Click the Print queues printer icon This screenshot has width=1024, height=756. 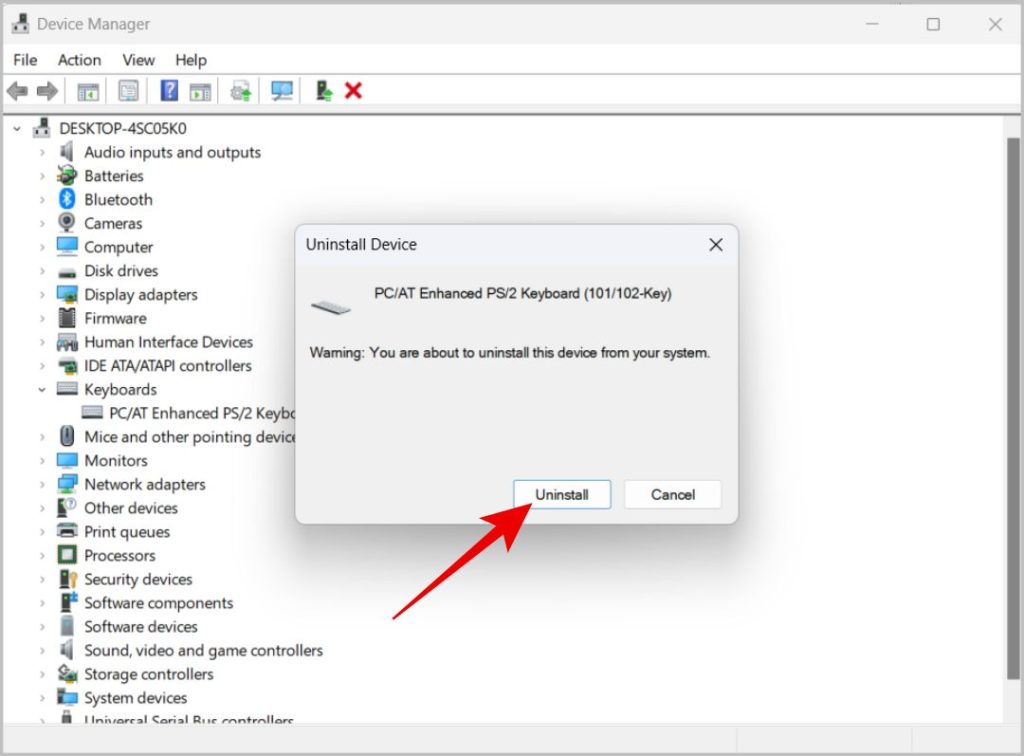67,531
